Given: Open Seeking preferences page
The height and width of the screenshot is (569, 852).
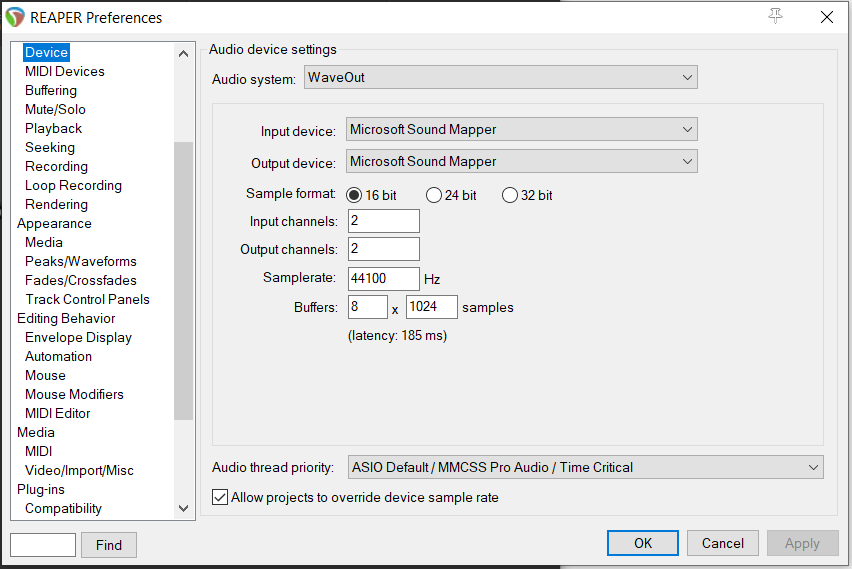Looking at the screenshot, I should 50,147.
